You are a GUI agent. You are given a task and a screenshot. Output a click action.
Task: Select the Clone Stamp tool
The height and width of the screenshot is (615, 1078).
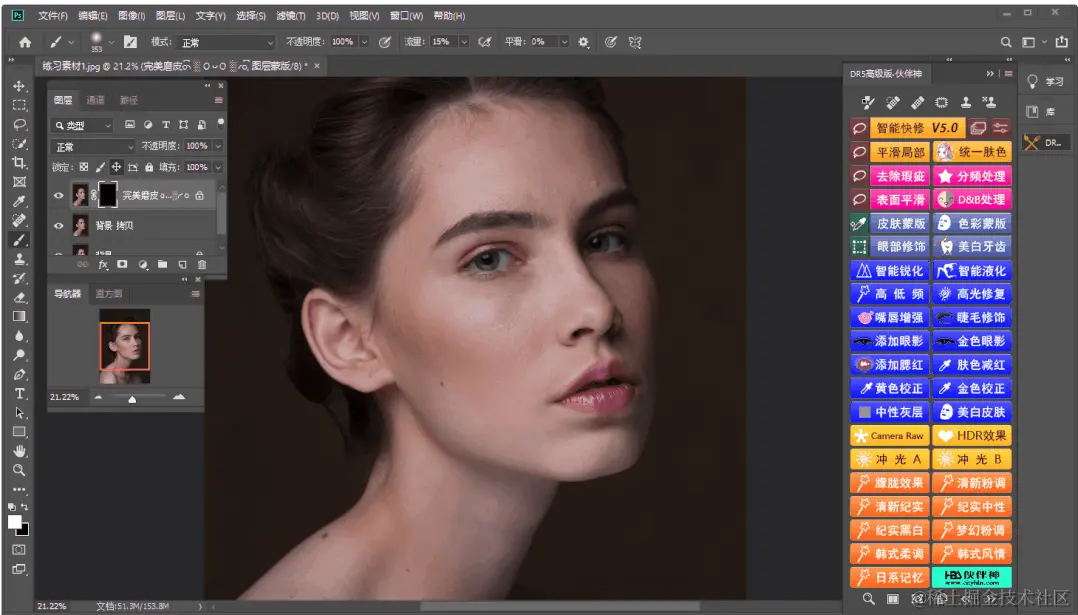19,259
